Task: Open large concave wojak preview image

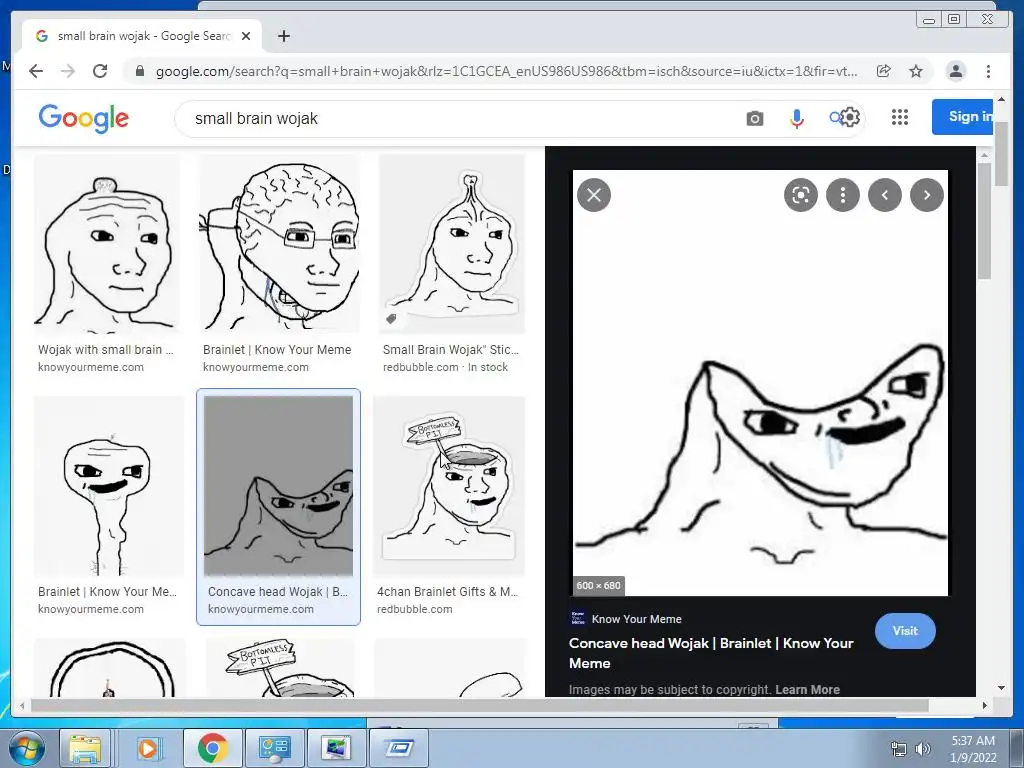Action: [x=760, y=383]
